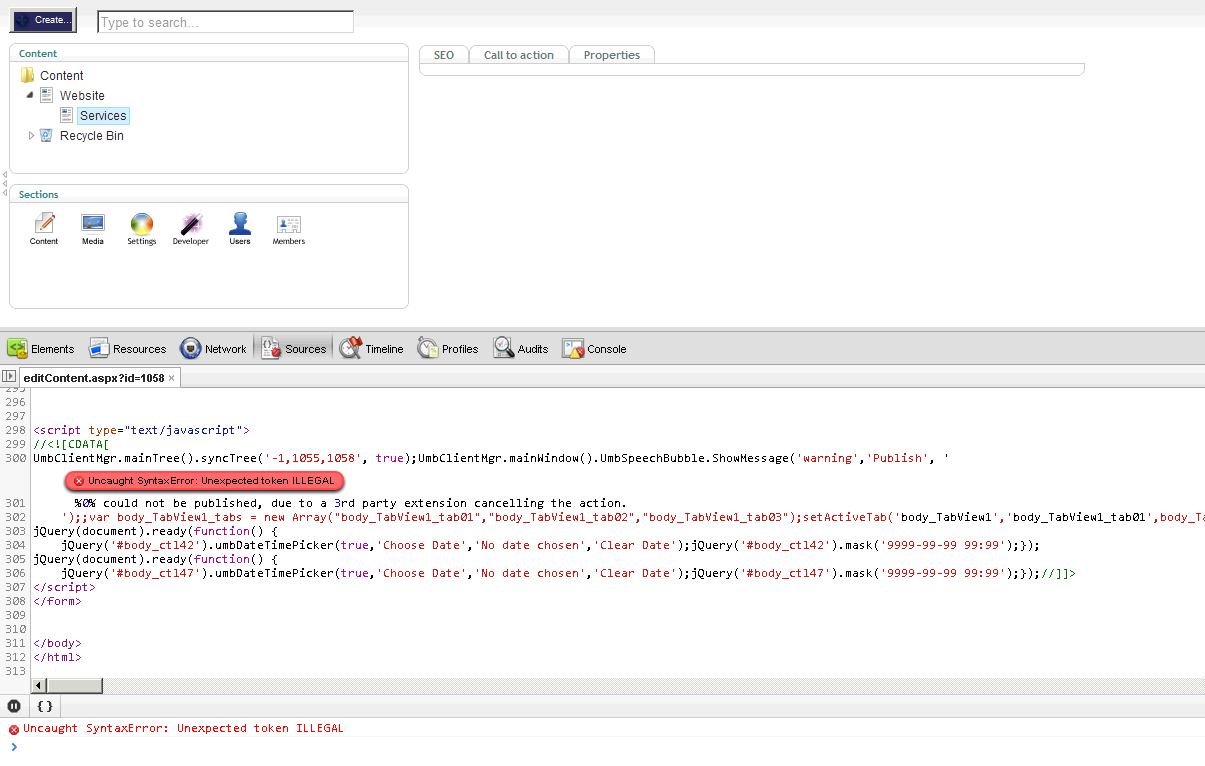Open DevTools Console panel
Viewport: 1205px width, 766px height.
(595, 349)
